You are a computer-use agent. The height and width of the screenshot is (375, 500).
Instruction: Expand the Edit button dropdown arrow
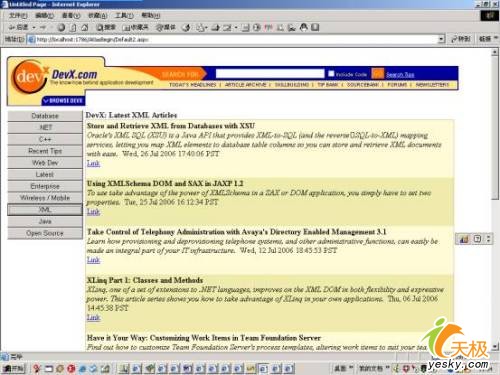tap(236, 27)
